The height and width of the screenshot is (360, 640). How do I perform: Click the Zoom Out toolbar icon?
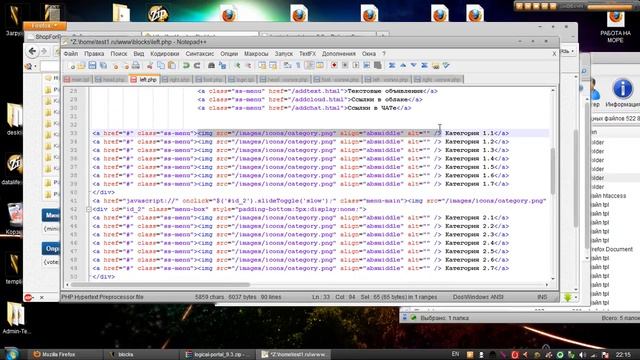[x=248, y=66]
